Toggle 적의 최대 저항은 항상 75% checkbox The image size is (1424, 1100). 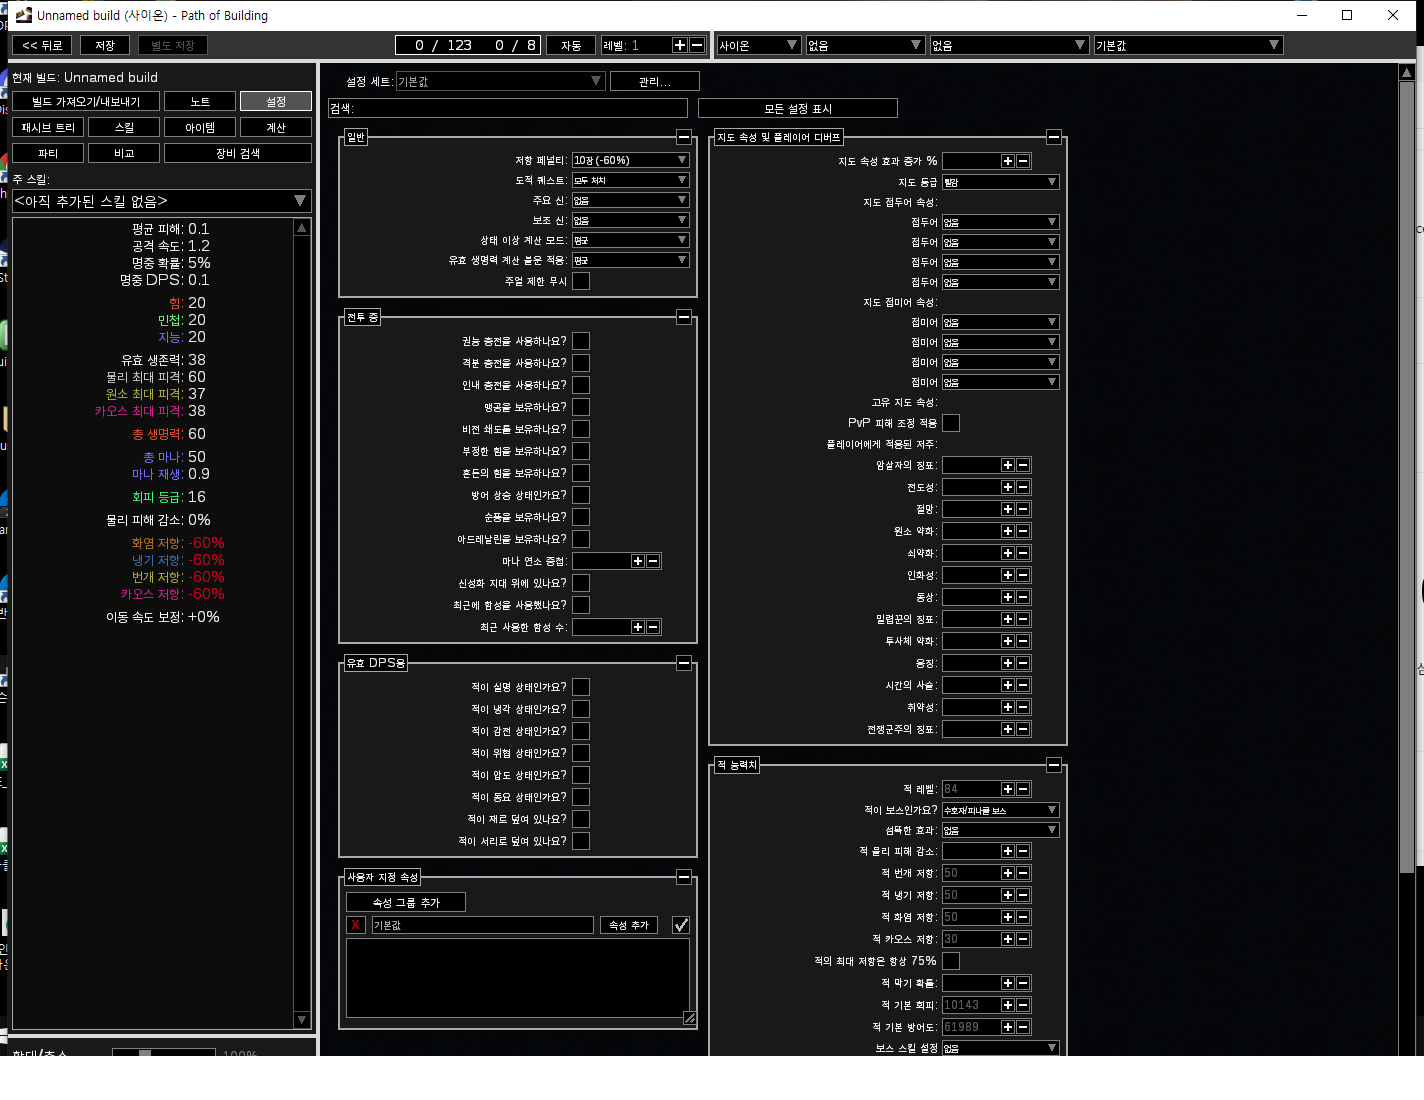[951, 961]
